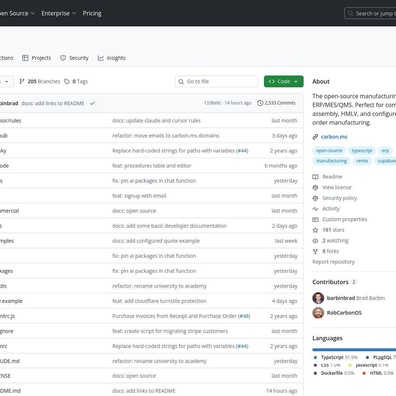View the 8 forks list
396x396 pixels.
(330, 251)
